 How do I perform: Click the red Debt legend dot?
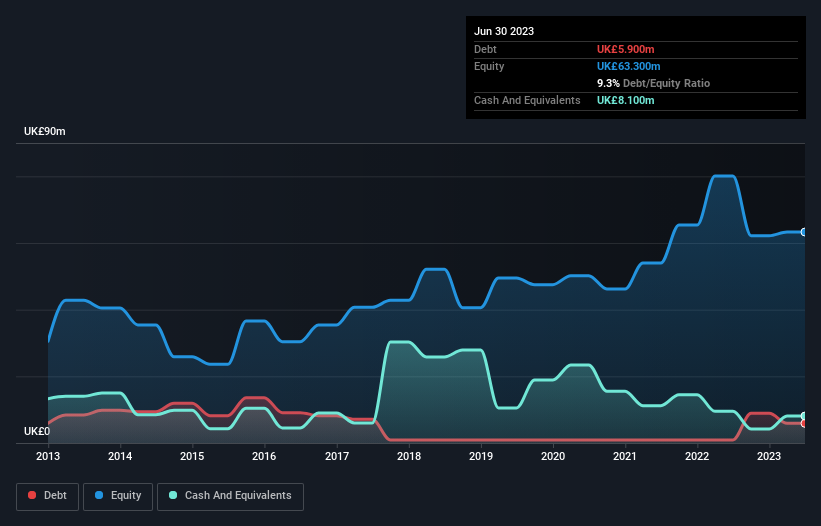pyautogui.click(x=32, y=495)
